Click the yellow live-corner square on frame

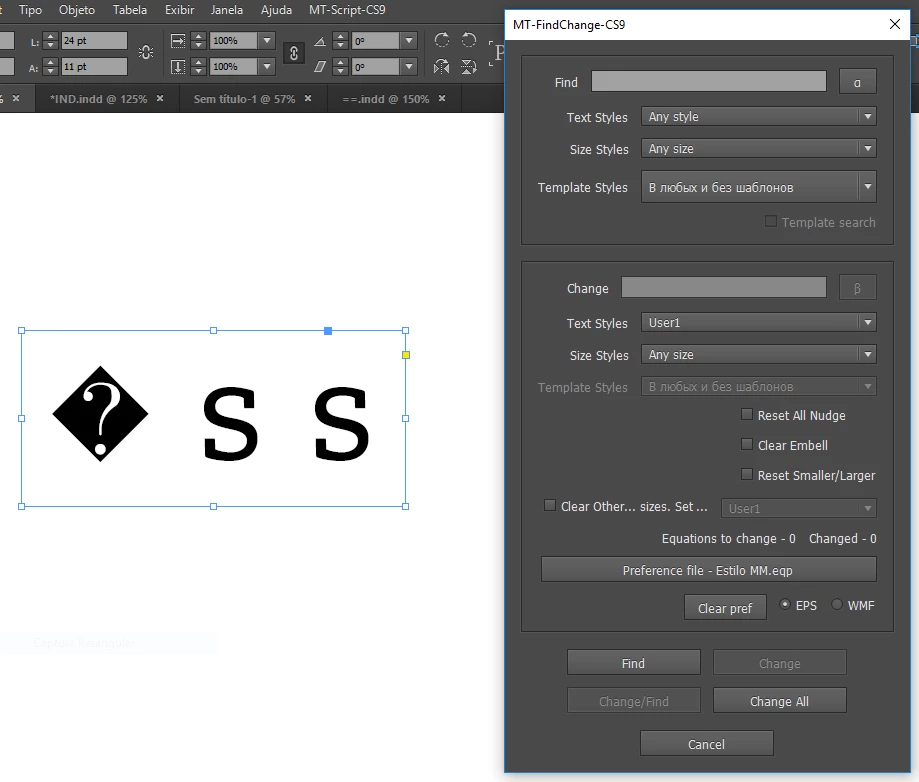[x=406, y=355]
